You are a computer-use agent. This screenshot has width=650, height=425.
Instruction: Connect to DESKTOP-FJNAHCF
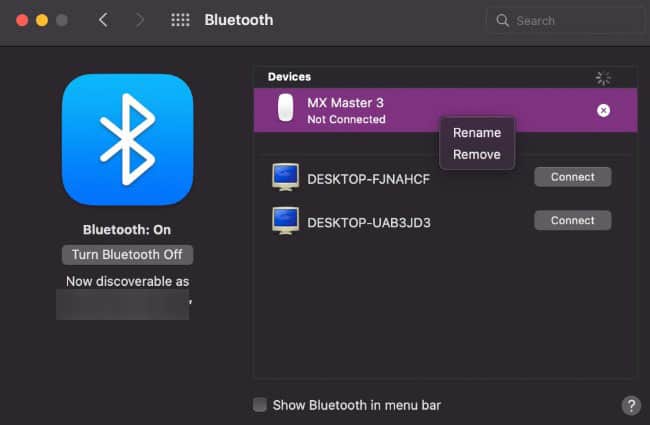coord(572,177)
